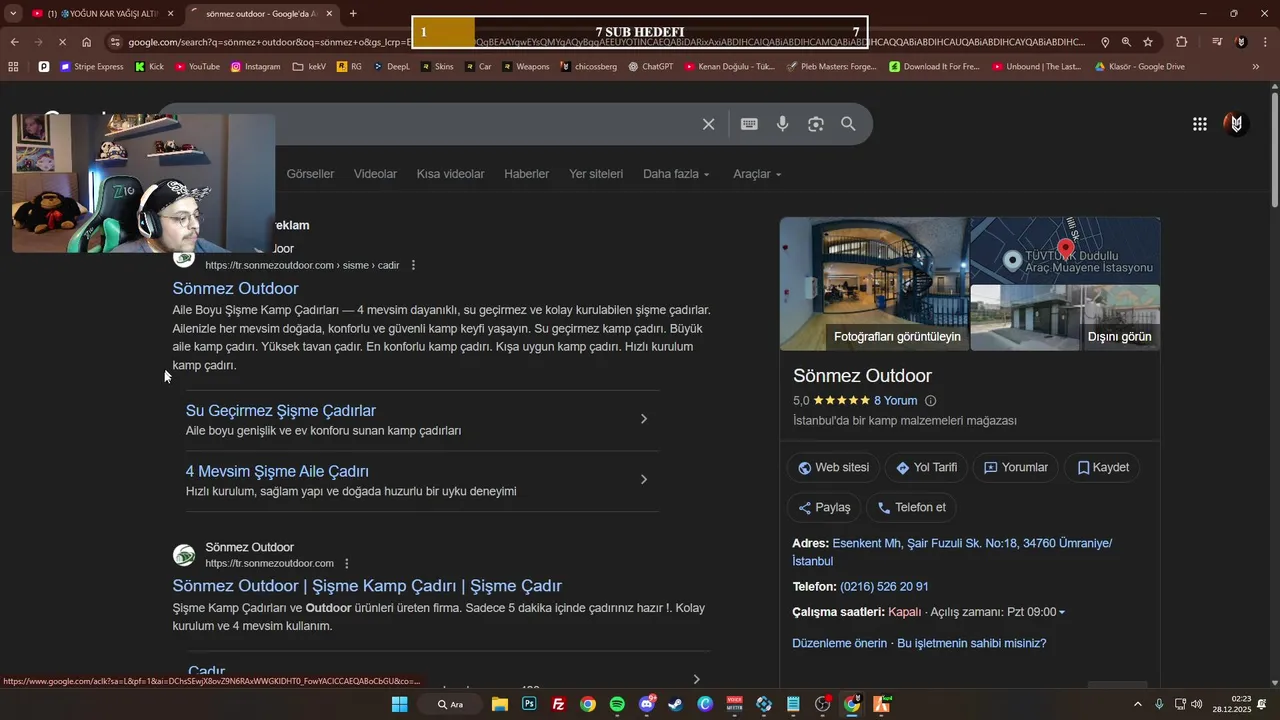Open File Explorer from the taskbar
The width and height of the screenshot is (1280, 720).
point(499,704)
